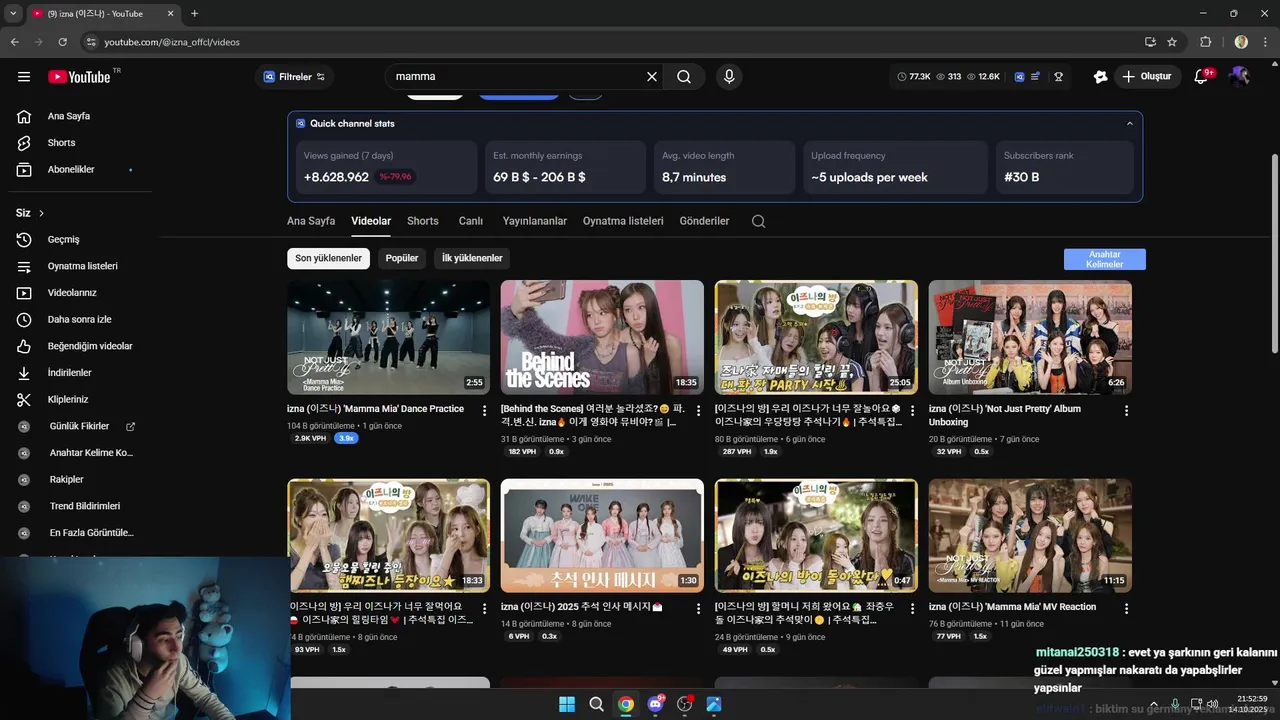Expand the Siz section chevron

click(41, 213)
